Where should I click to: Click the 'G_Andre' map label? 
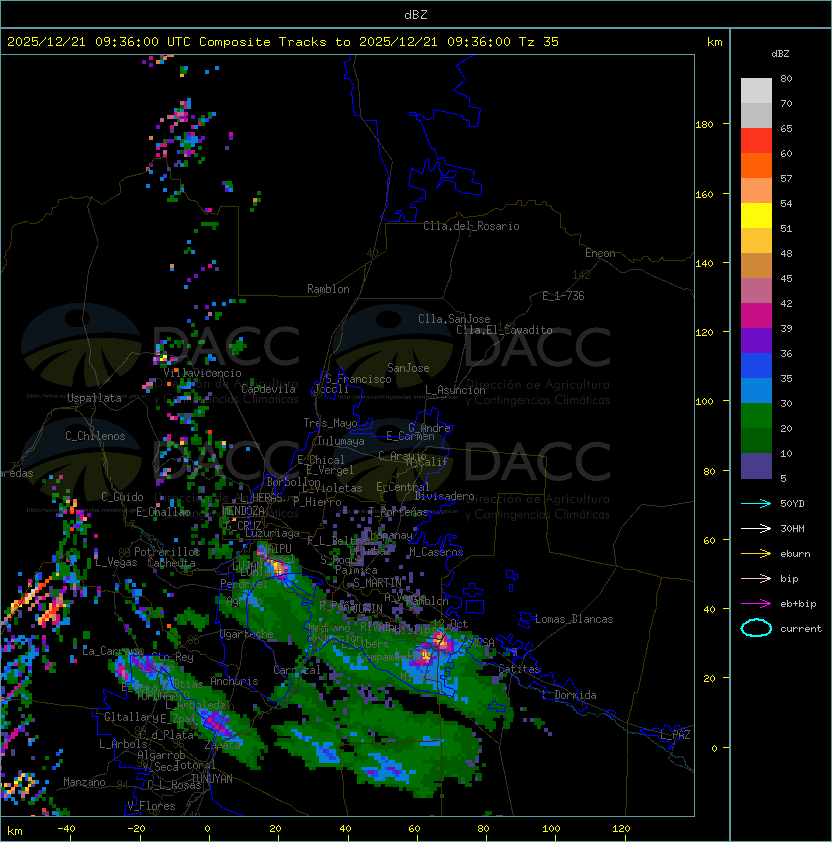click(x=429, y=428)
